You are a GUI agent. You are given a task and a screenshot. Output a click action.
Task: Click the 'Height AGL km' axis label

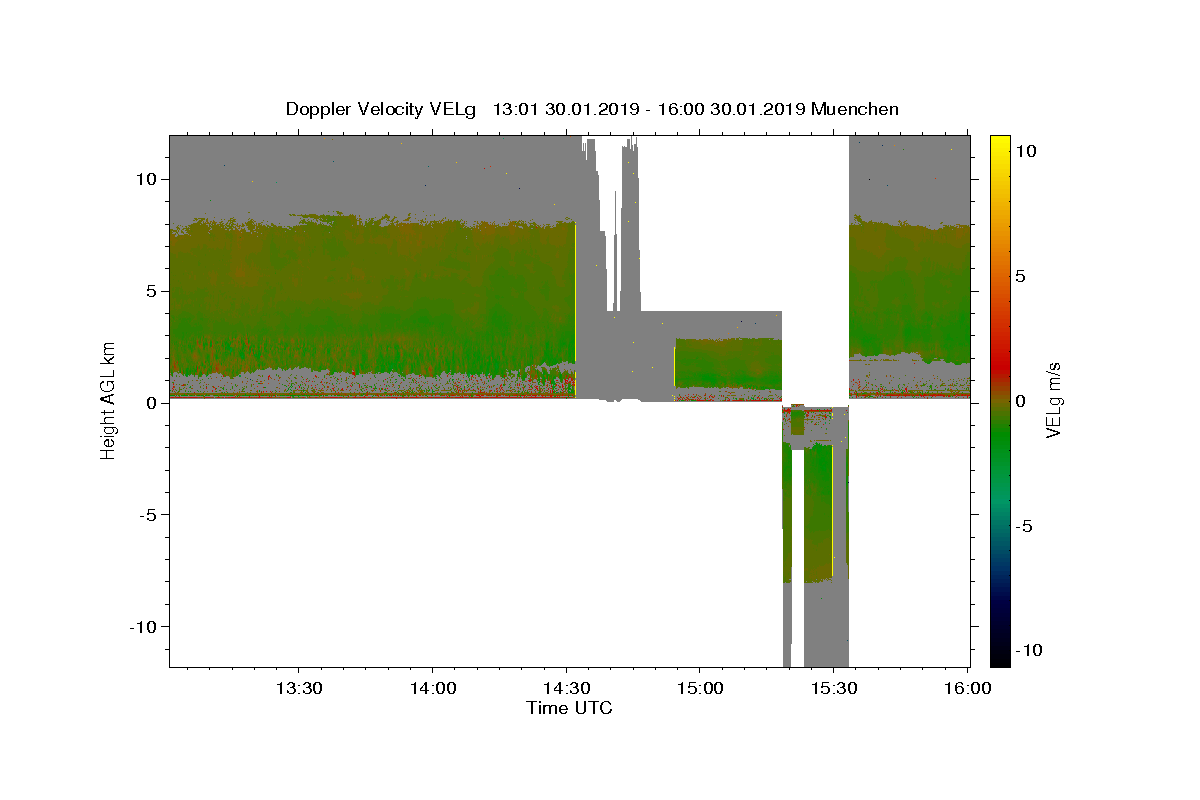(x=108, y=400)
